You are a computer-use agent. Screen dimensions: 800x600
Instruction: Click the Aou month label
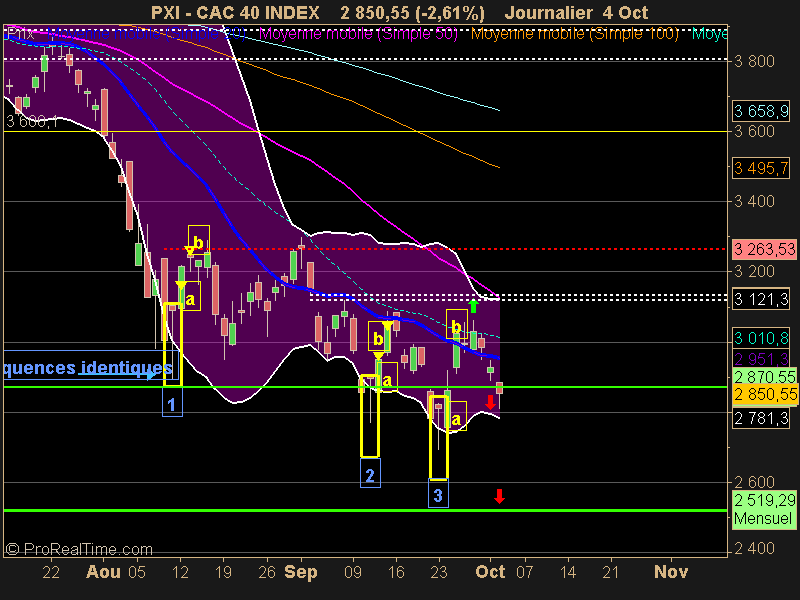pos(104,571)
